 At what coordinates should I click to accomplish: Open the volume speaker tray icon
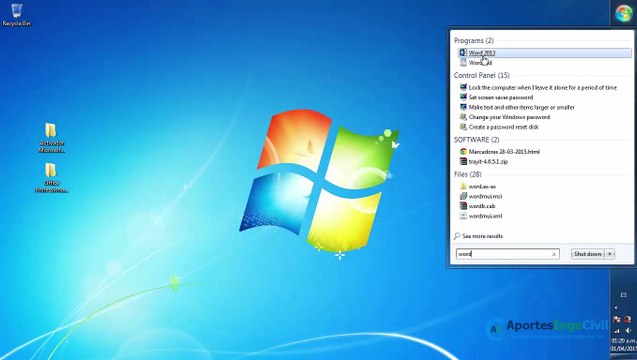point(628,331)
